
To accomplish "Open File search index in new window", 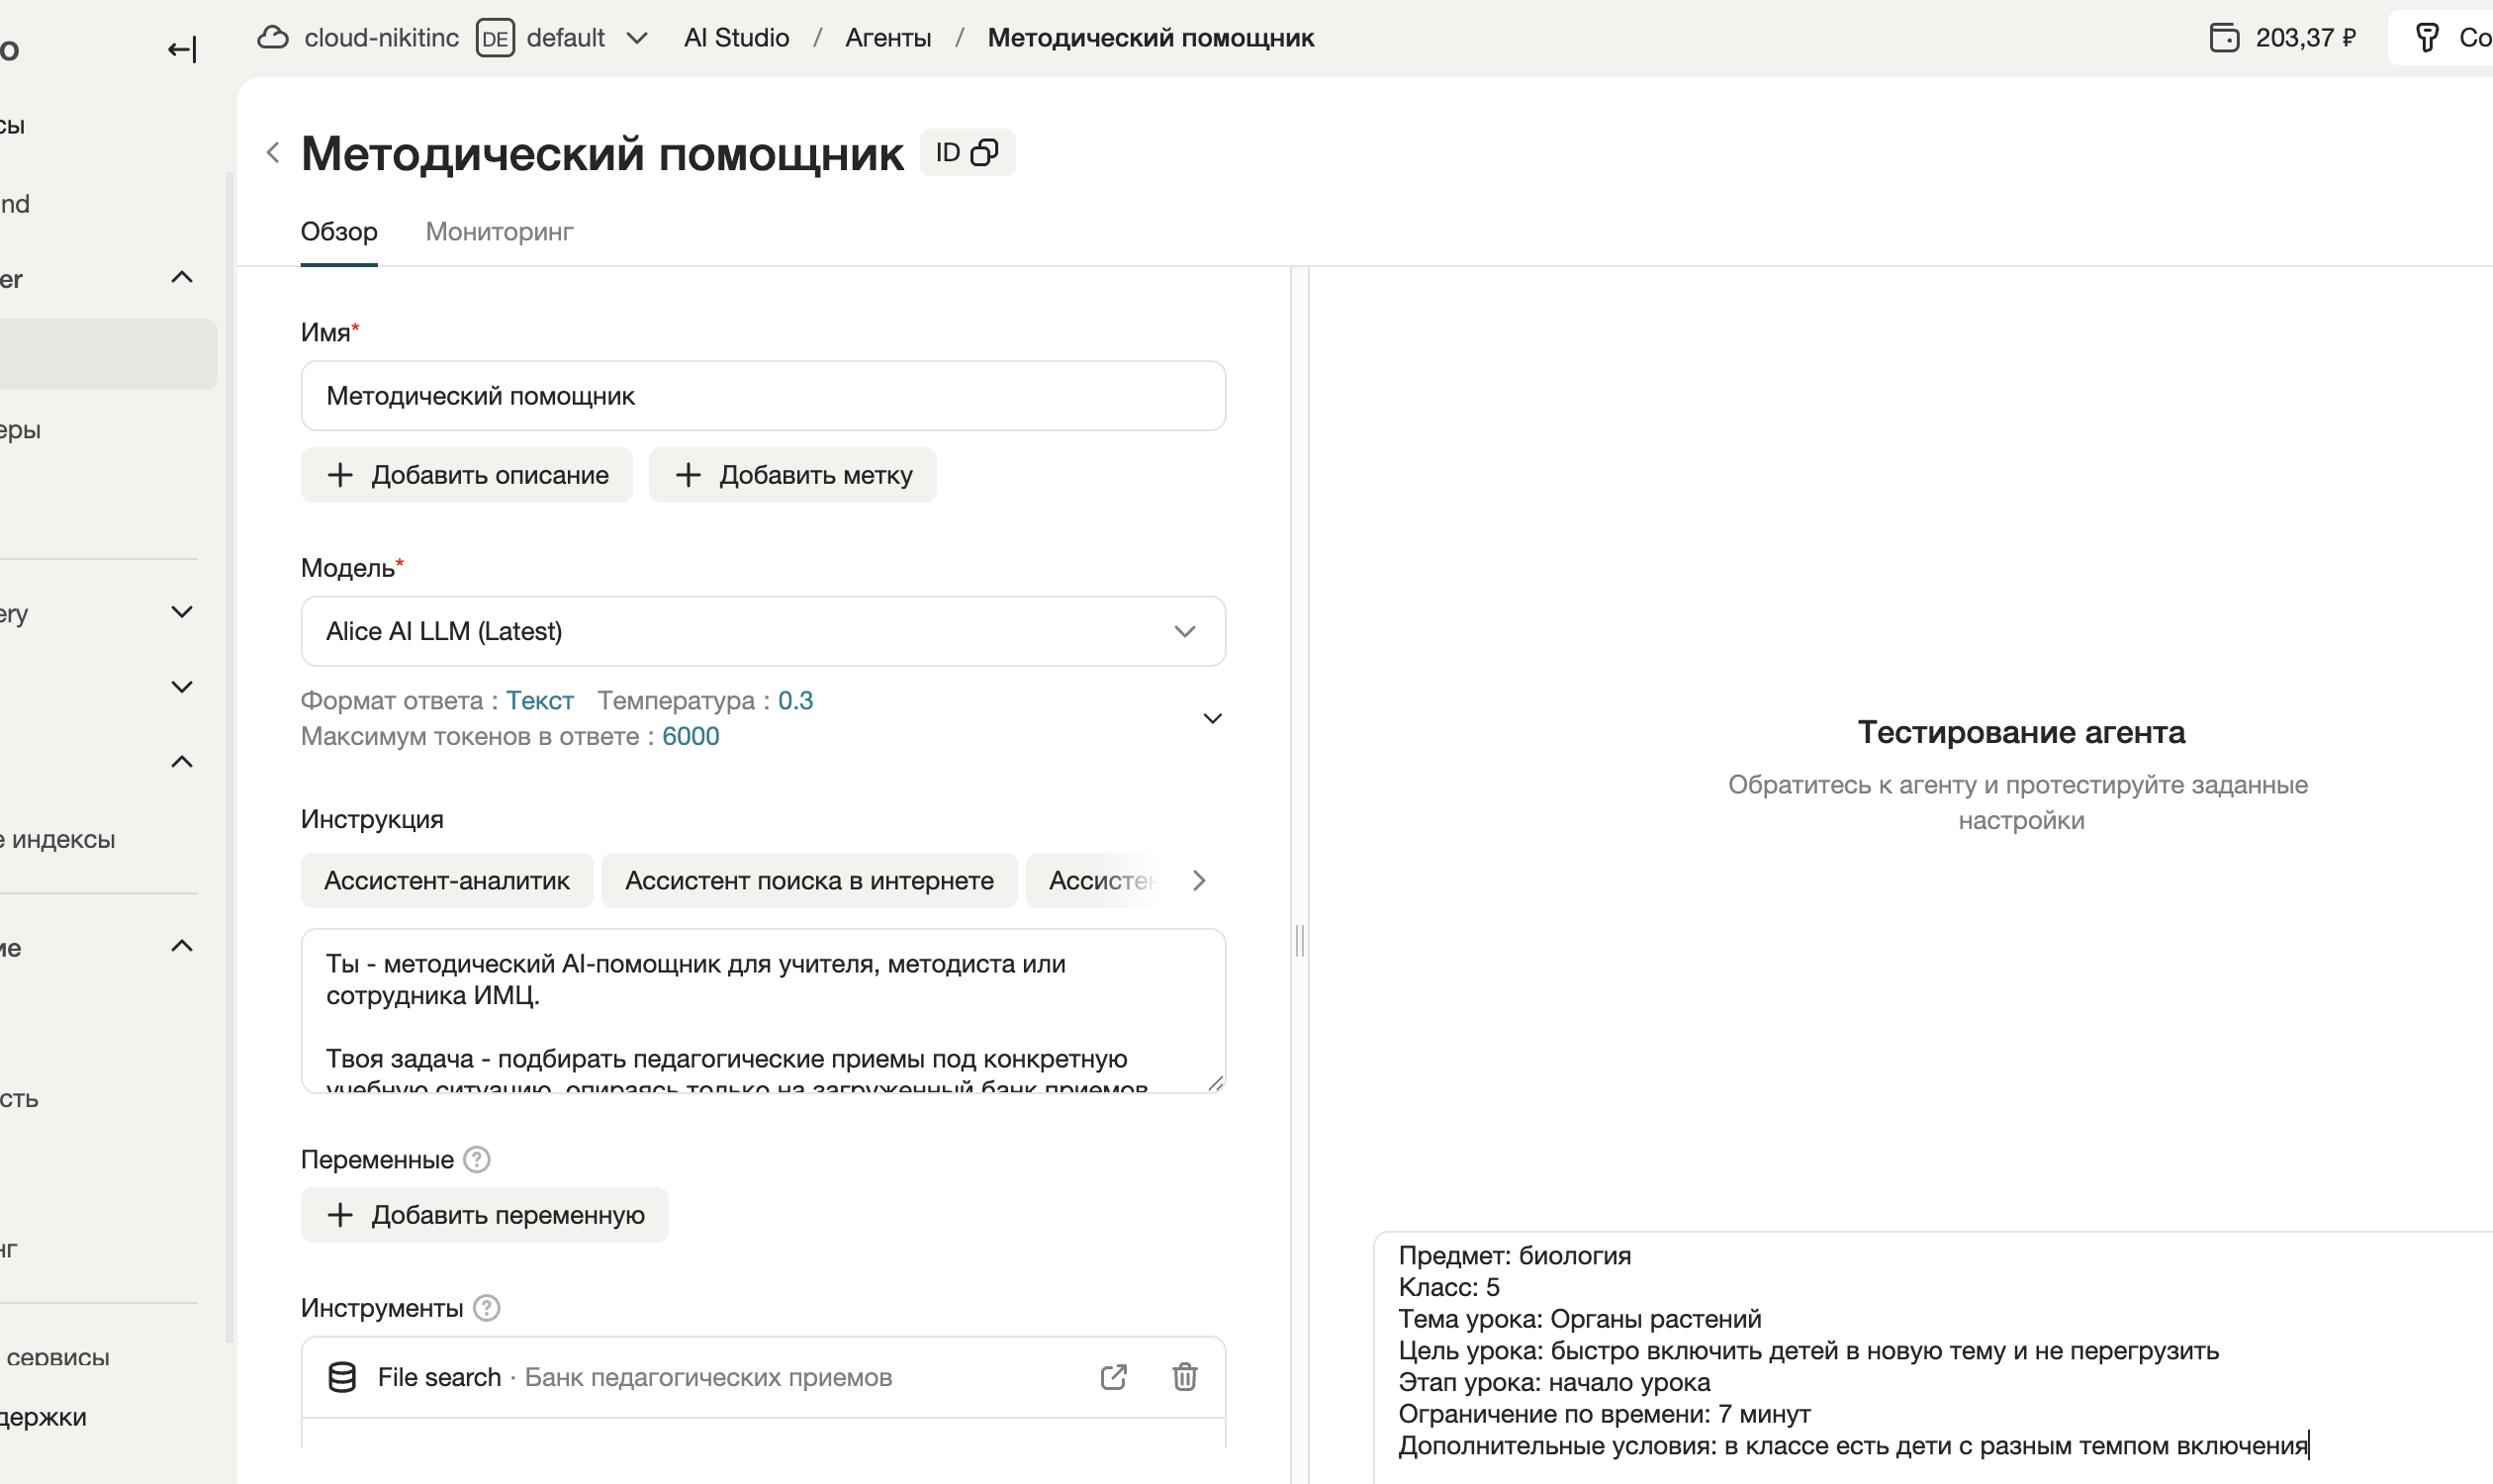I will coord(1113,1377).
